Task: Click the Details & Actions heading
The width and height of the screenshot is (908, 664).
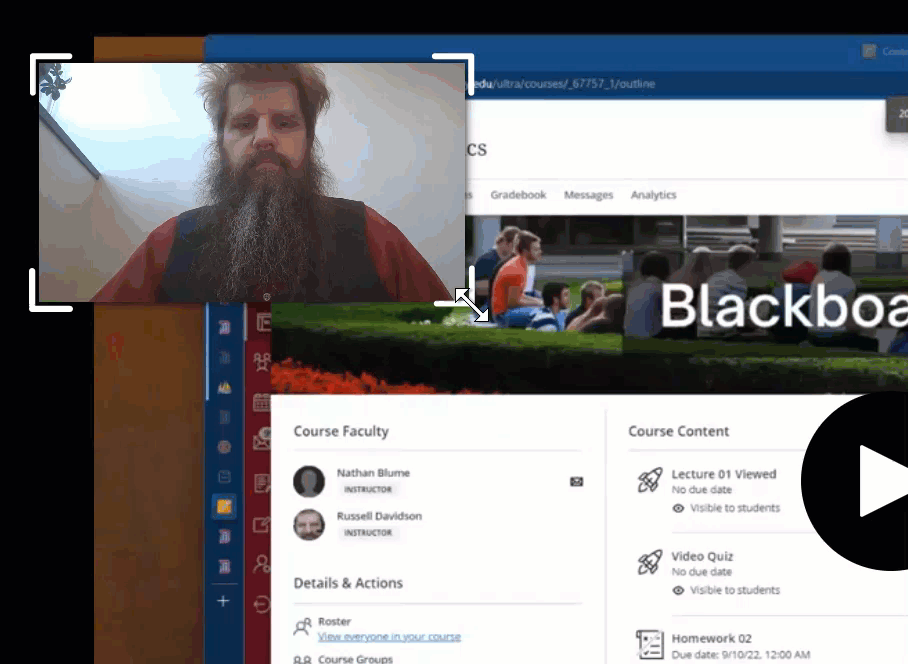Action: [x=348, y=583]
